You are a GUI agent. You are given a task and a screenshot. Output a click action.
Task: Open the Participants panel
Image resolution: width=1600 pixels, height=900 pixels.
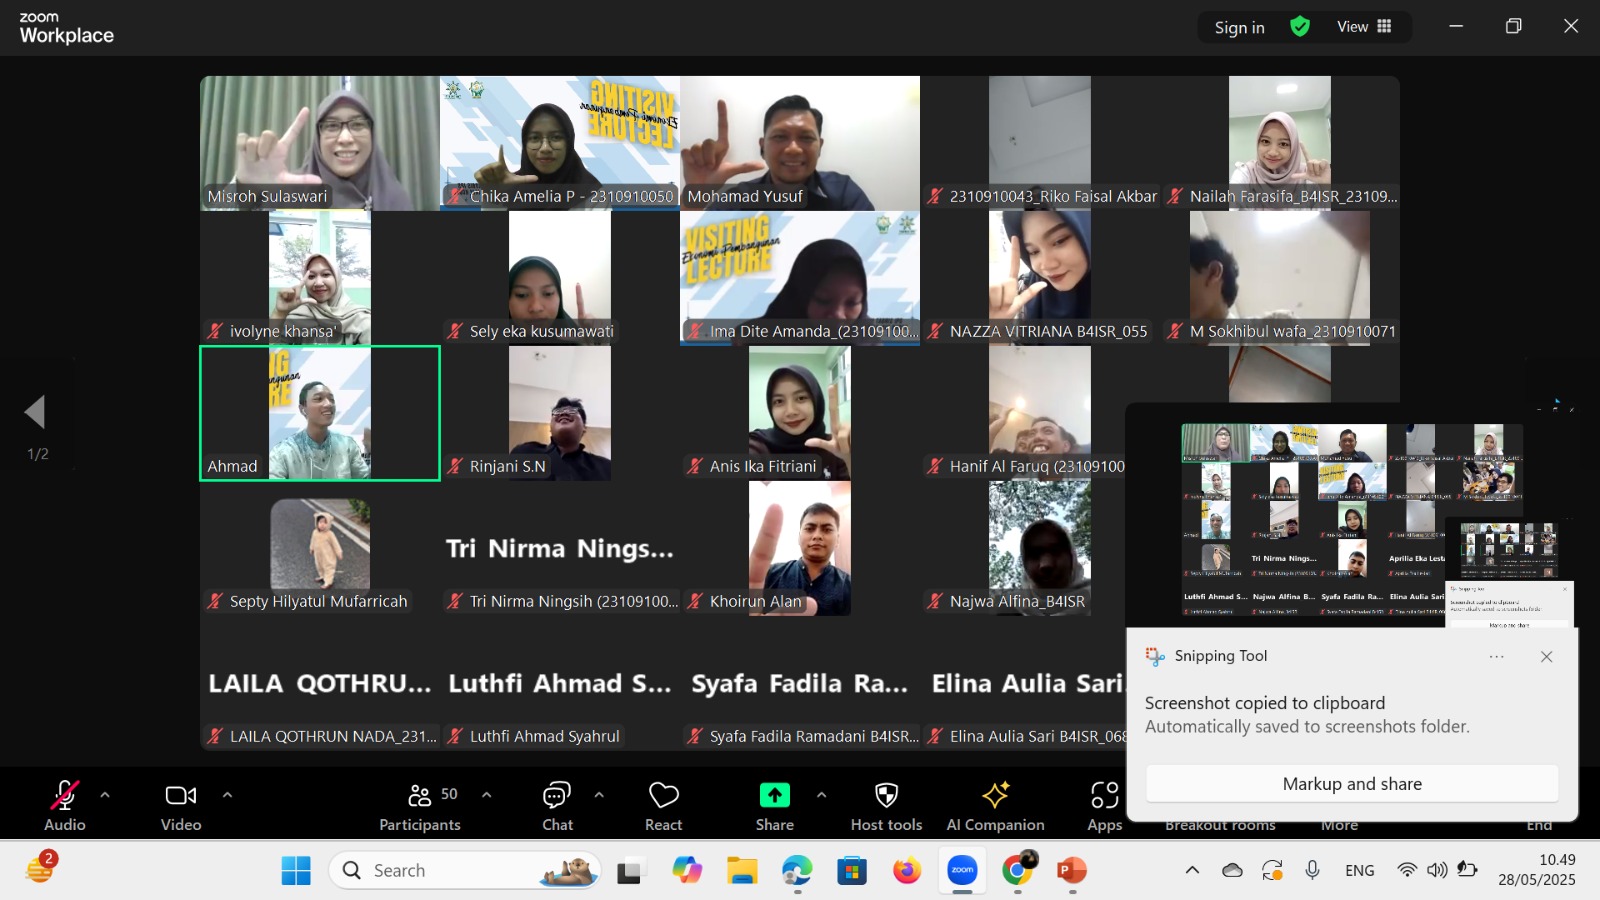[x=420, y=805]
